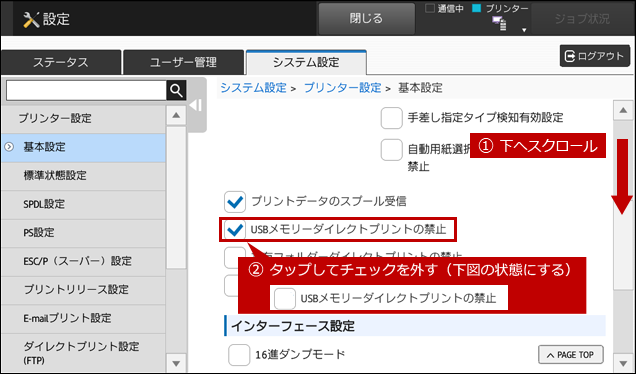The image size is (636, 374).
Task: Click the blue circle arrow beside 基本設定
Action: coord(9,147)
